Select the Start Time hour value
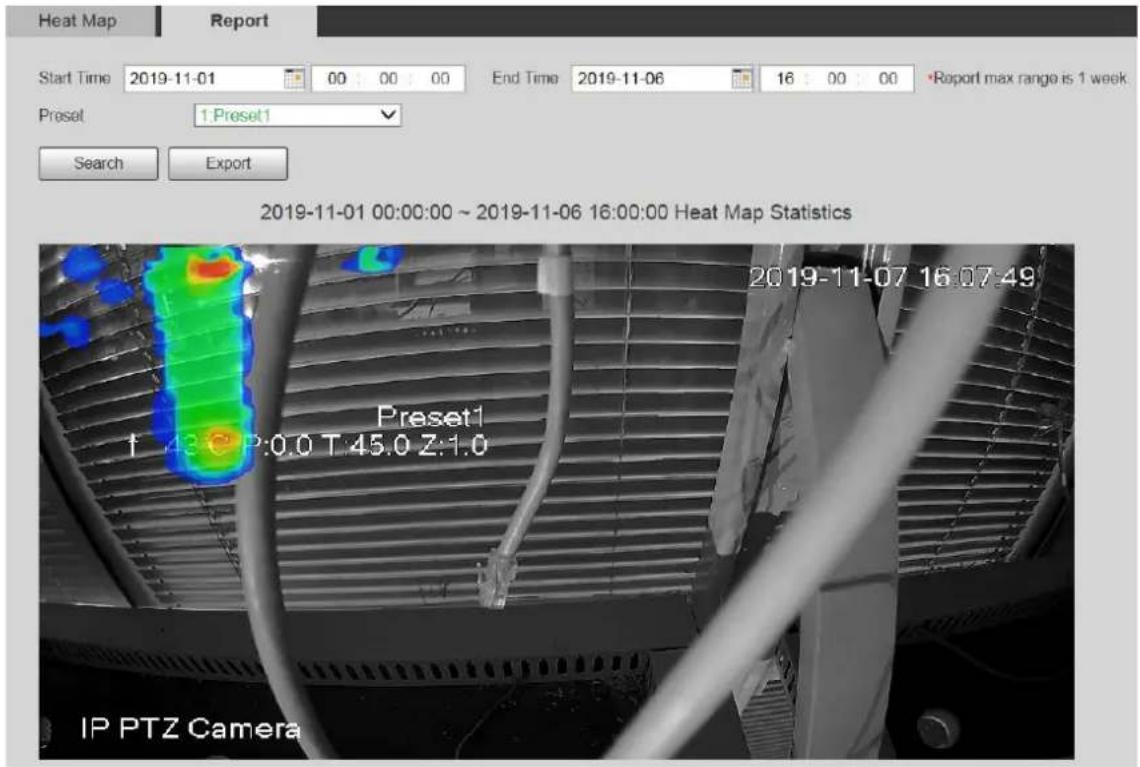The image size is (1140, 767). coord(337,79)
